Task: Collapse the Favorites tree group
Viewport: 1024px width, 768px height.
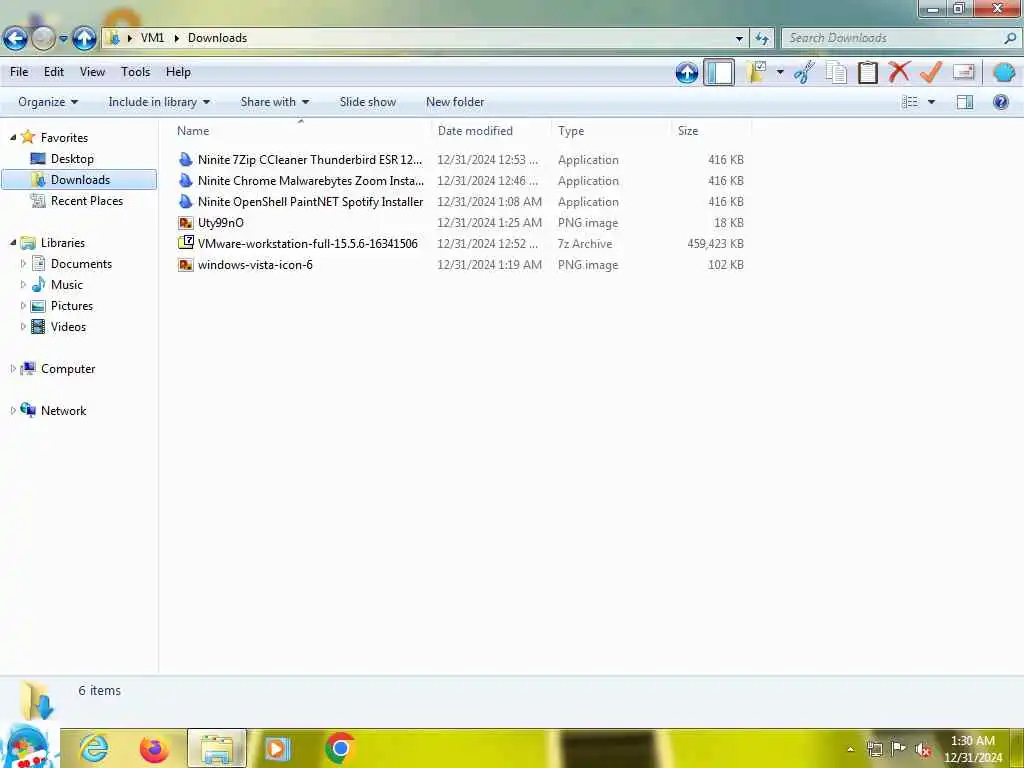Action: pos(13,137)
